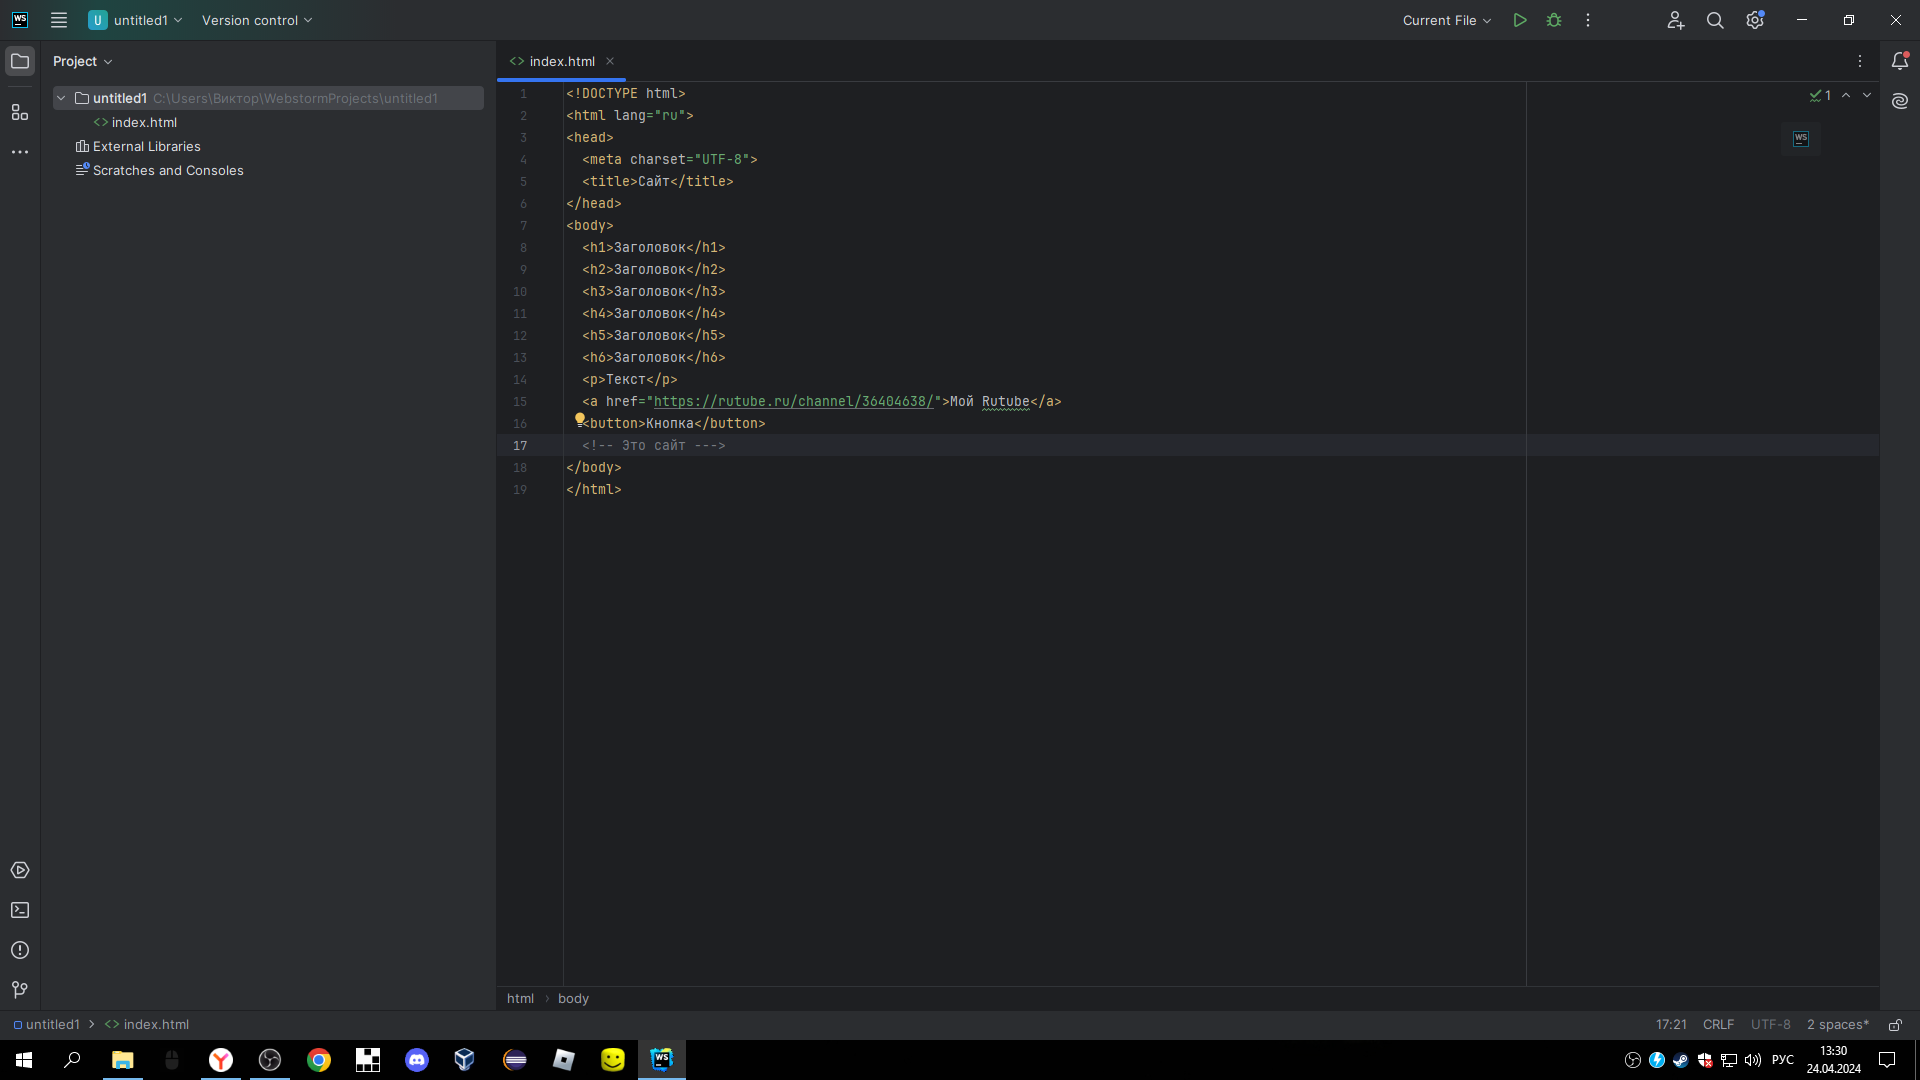Open the WebStorm icon in the taskbar
The width and height of the screenshot is (1920, 1080).
tap(662, 1060)
